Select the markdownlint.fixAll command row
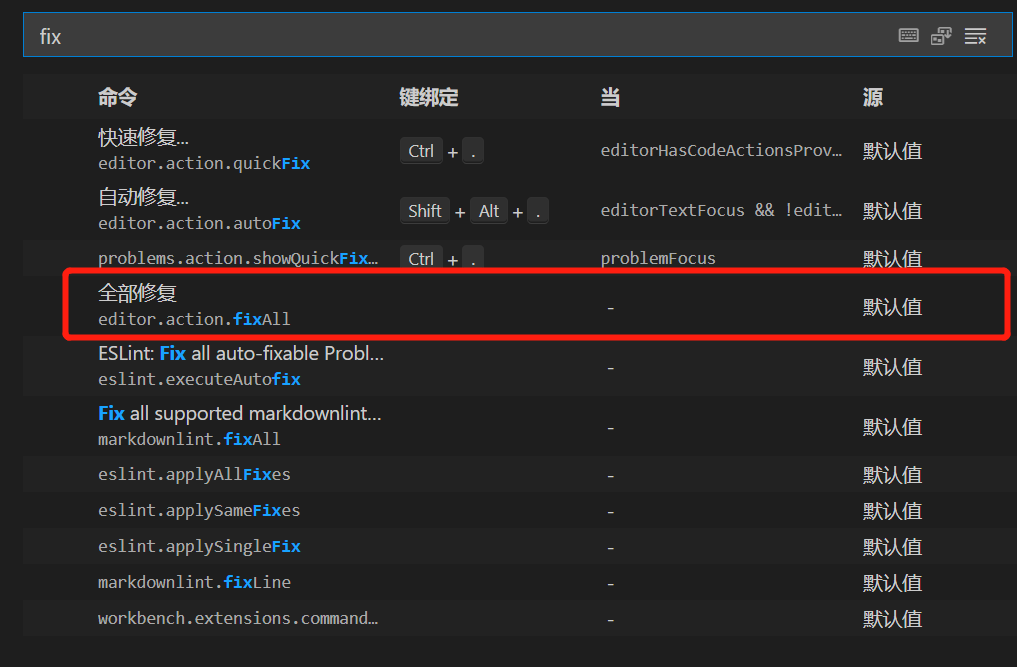The image size is (1017, 667). (x=240, y=426)
